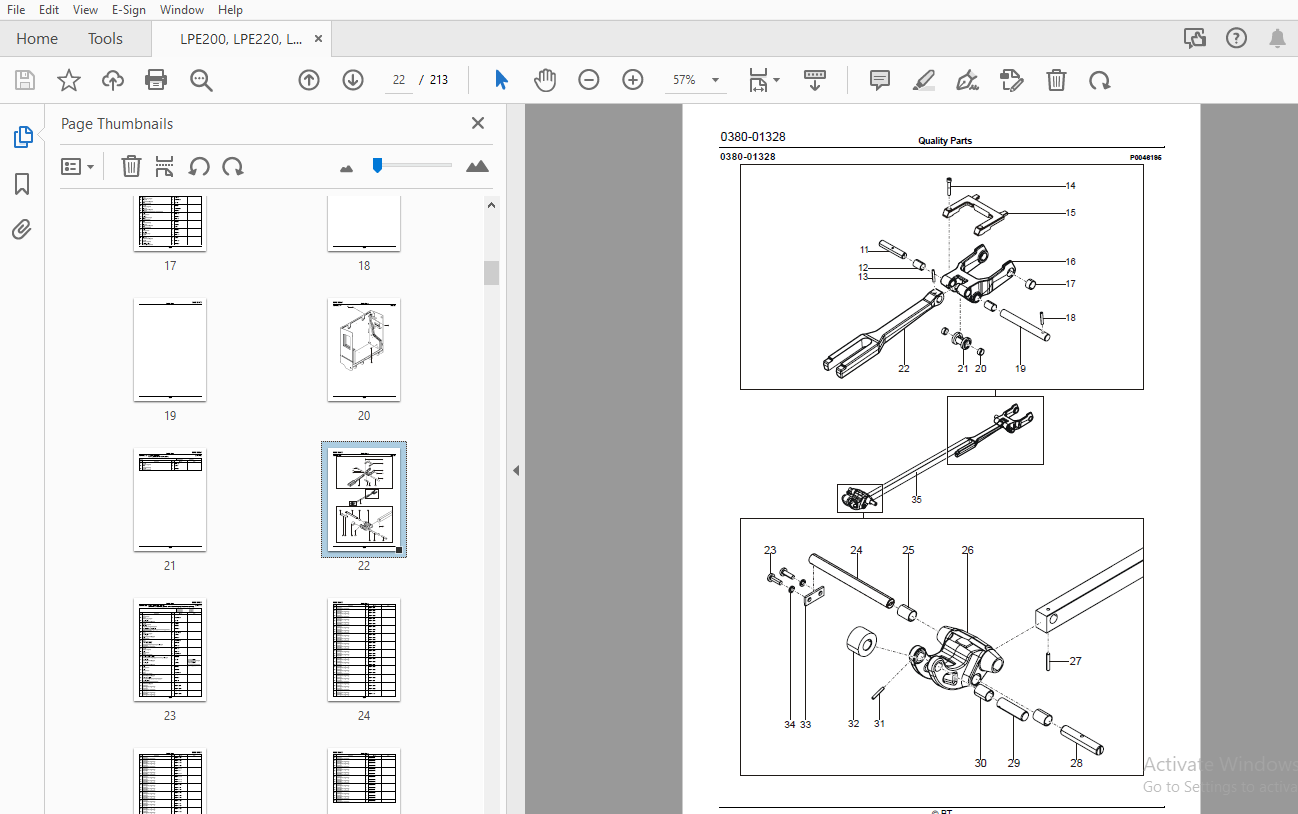Open the E-Sign menu
The image size is (1298, 814).
coord(128,9)
